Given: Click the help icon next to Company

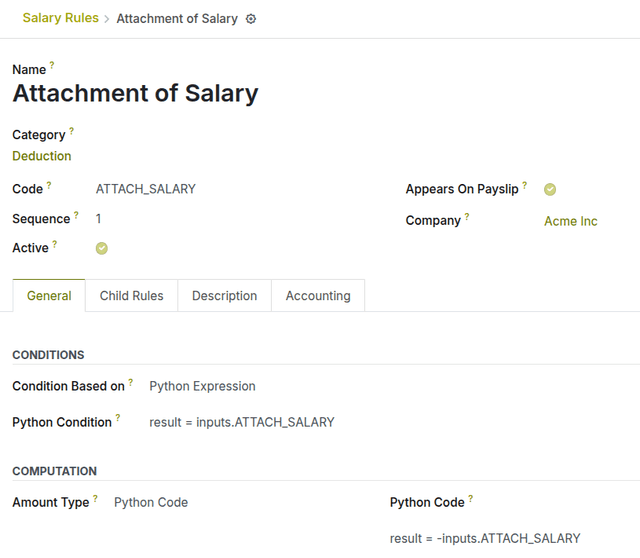Looking at the screenshot, I should tap(466, 217).
